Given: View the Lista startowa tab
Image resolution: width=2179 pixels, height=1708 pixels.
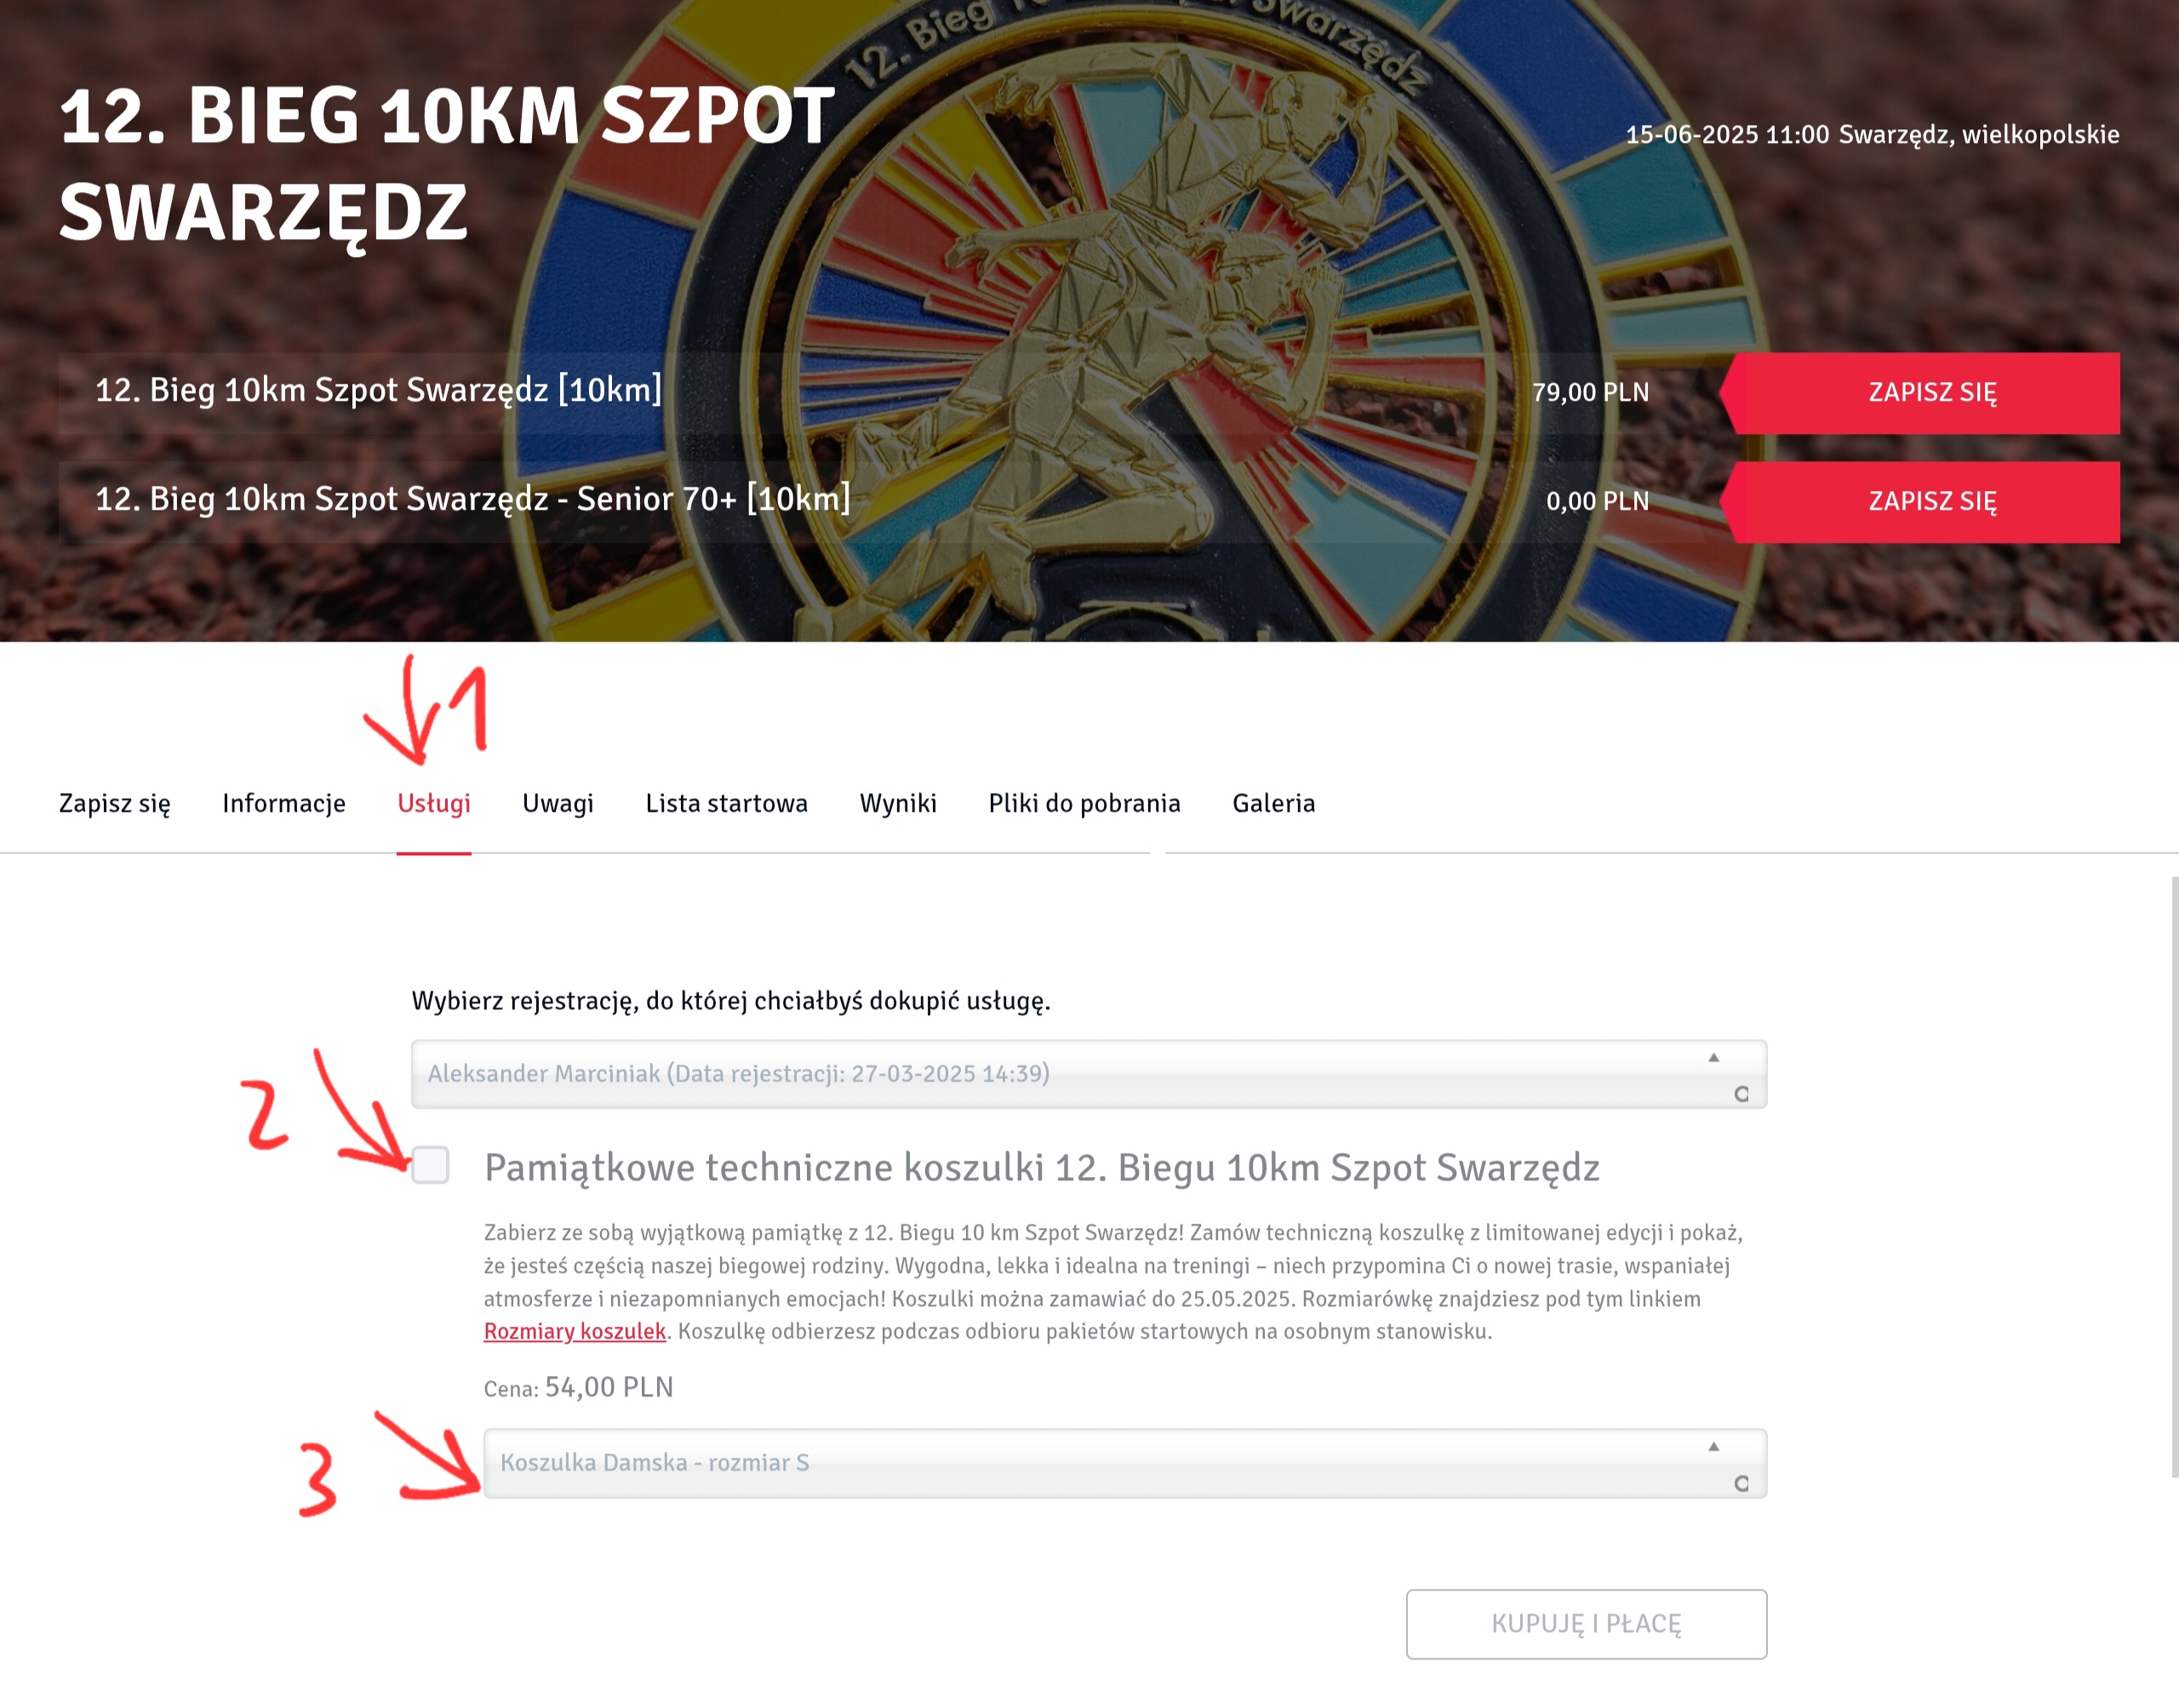Looking at the screenshot, I should [x=726, y=803].
